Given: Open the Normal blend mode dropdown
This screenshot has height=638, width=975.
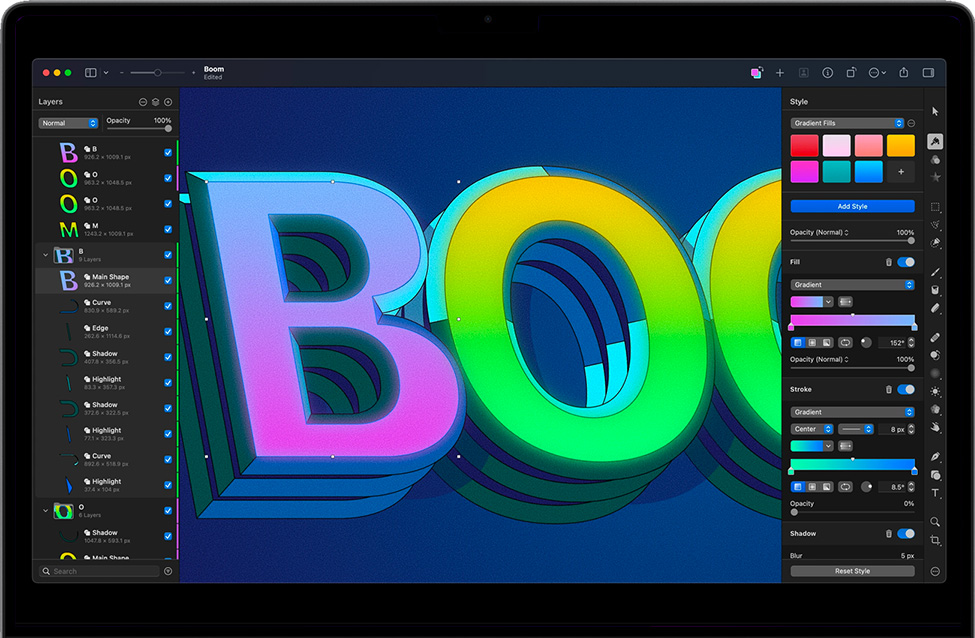Looking at the screenshot, I should coord(68,123).
